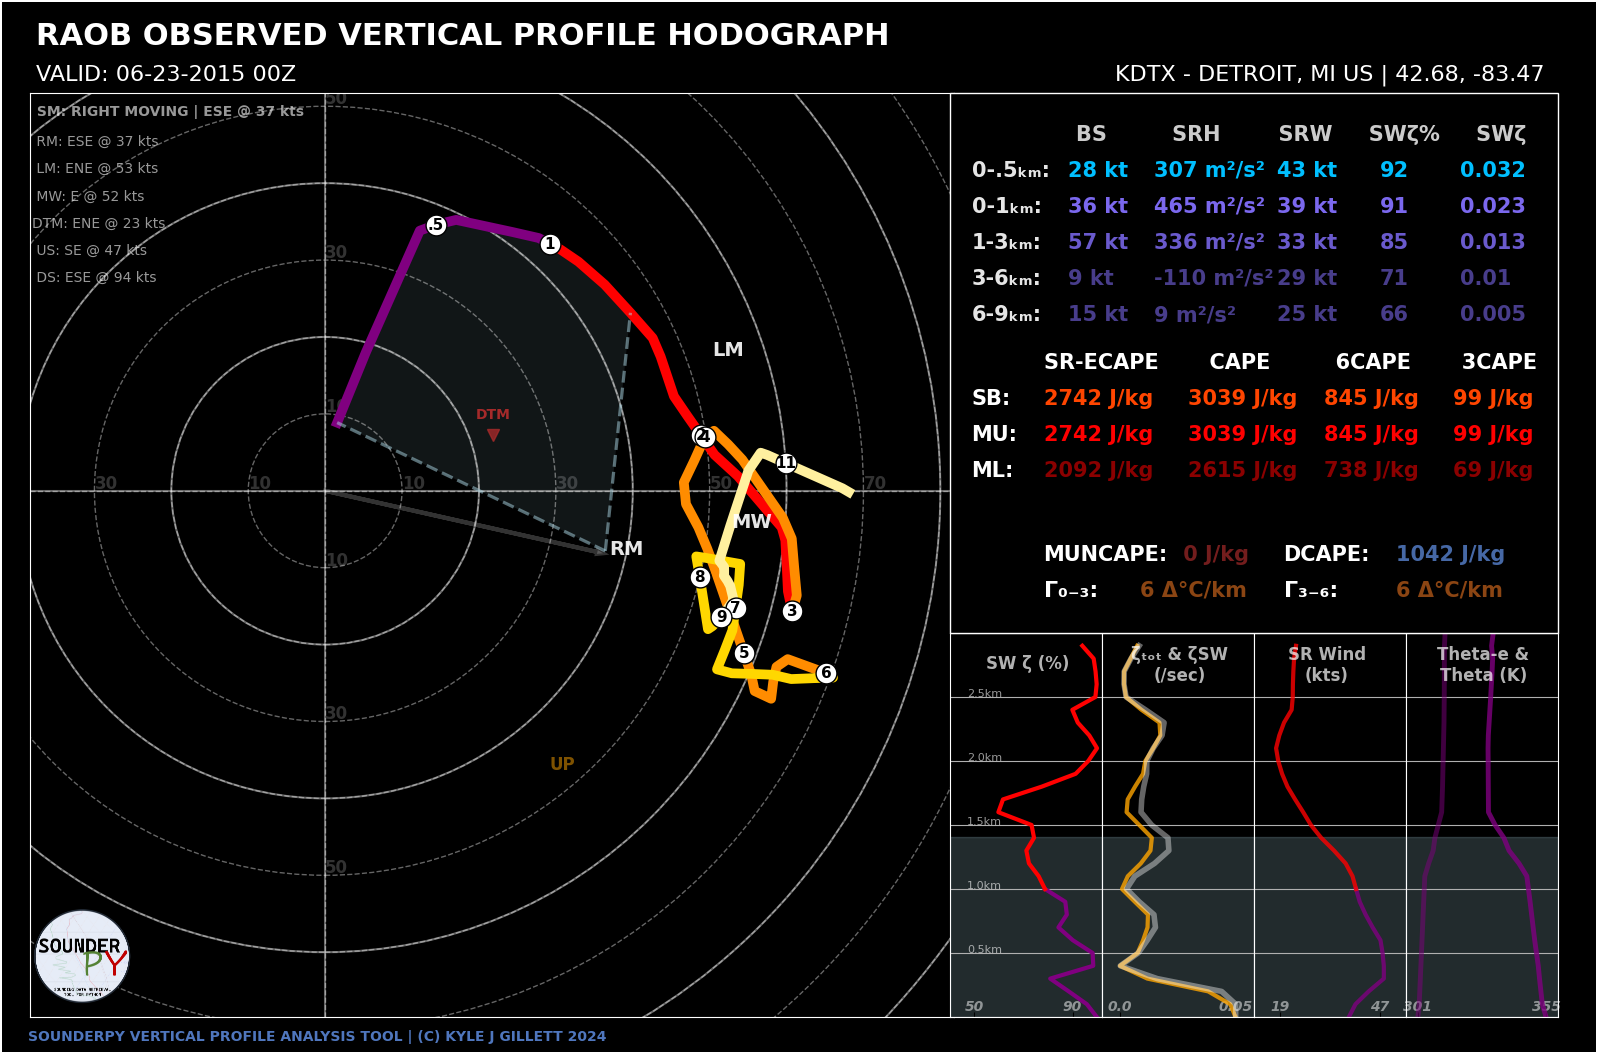Click the .5 km height marker on hodograph
Image resolution: width=1597 pixels, height=1054 pixels.
click(x=436, y=225)
